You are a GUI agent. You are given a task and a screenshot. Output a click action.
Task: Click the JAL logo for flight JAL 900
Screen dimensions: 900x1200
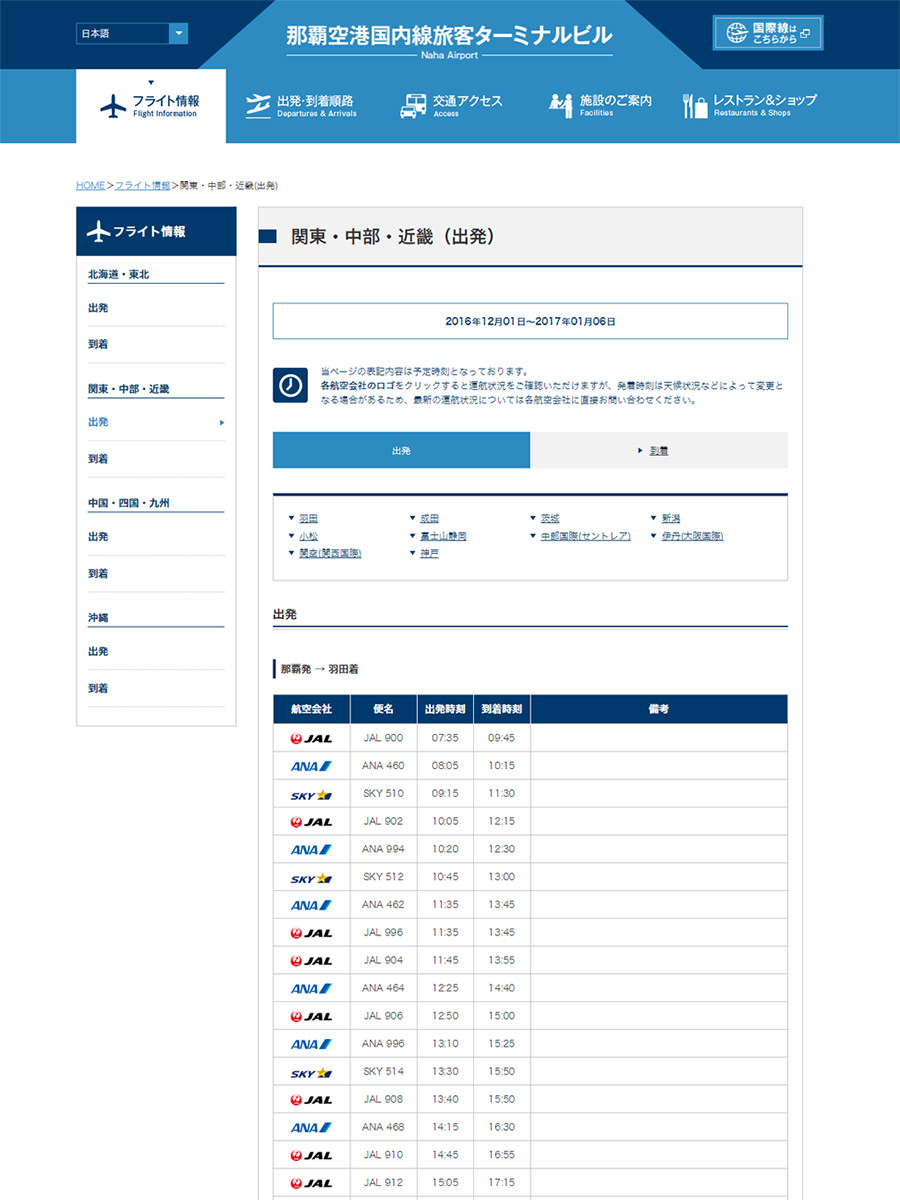point(311,738)
